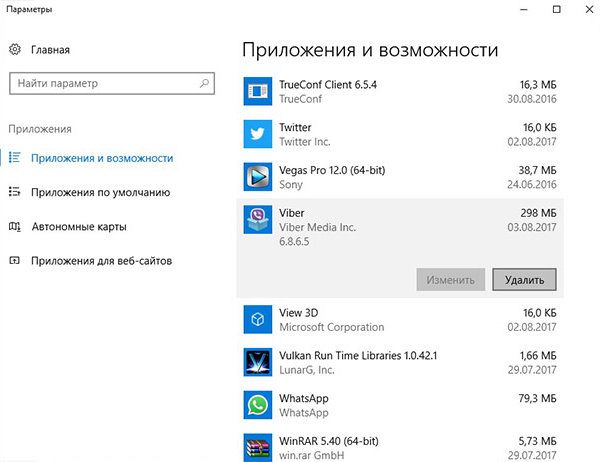Open Приложения по умолчанию section
Viewport: 600px width, 462px height.
click(101, 192)
